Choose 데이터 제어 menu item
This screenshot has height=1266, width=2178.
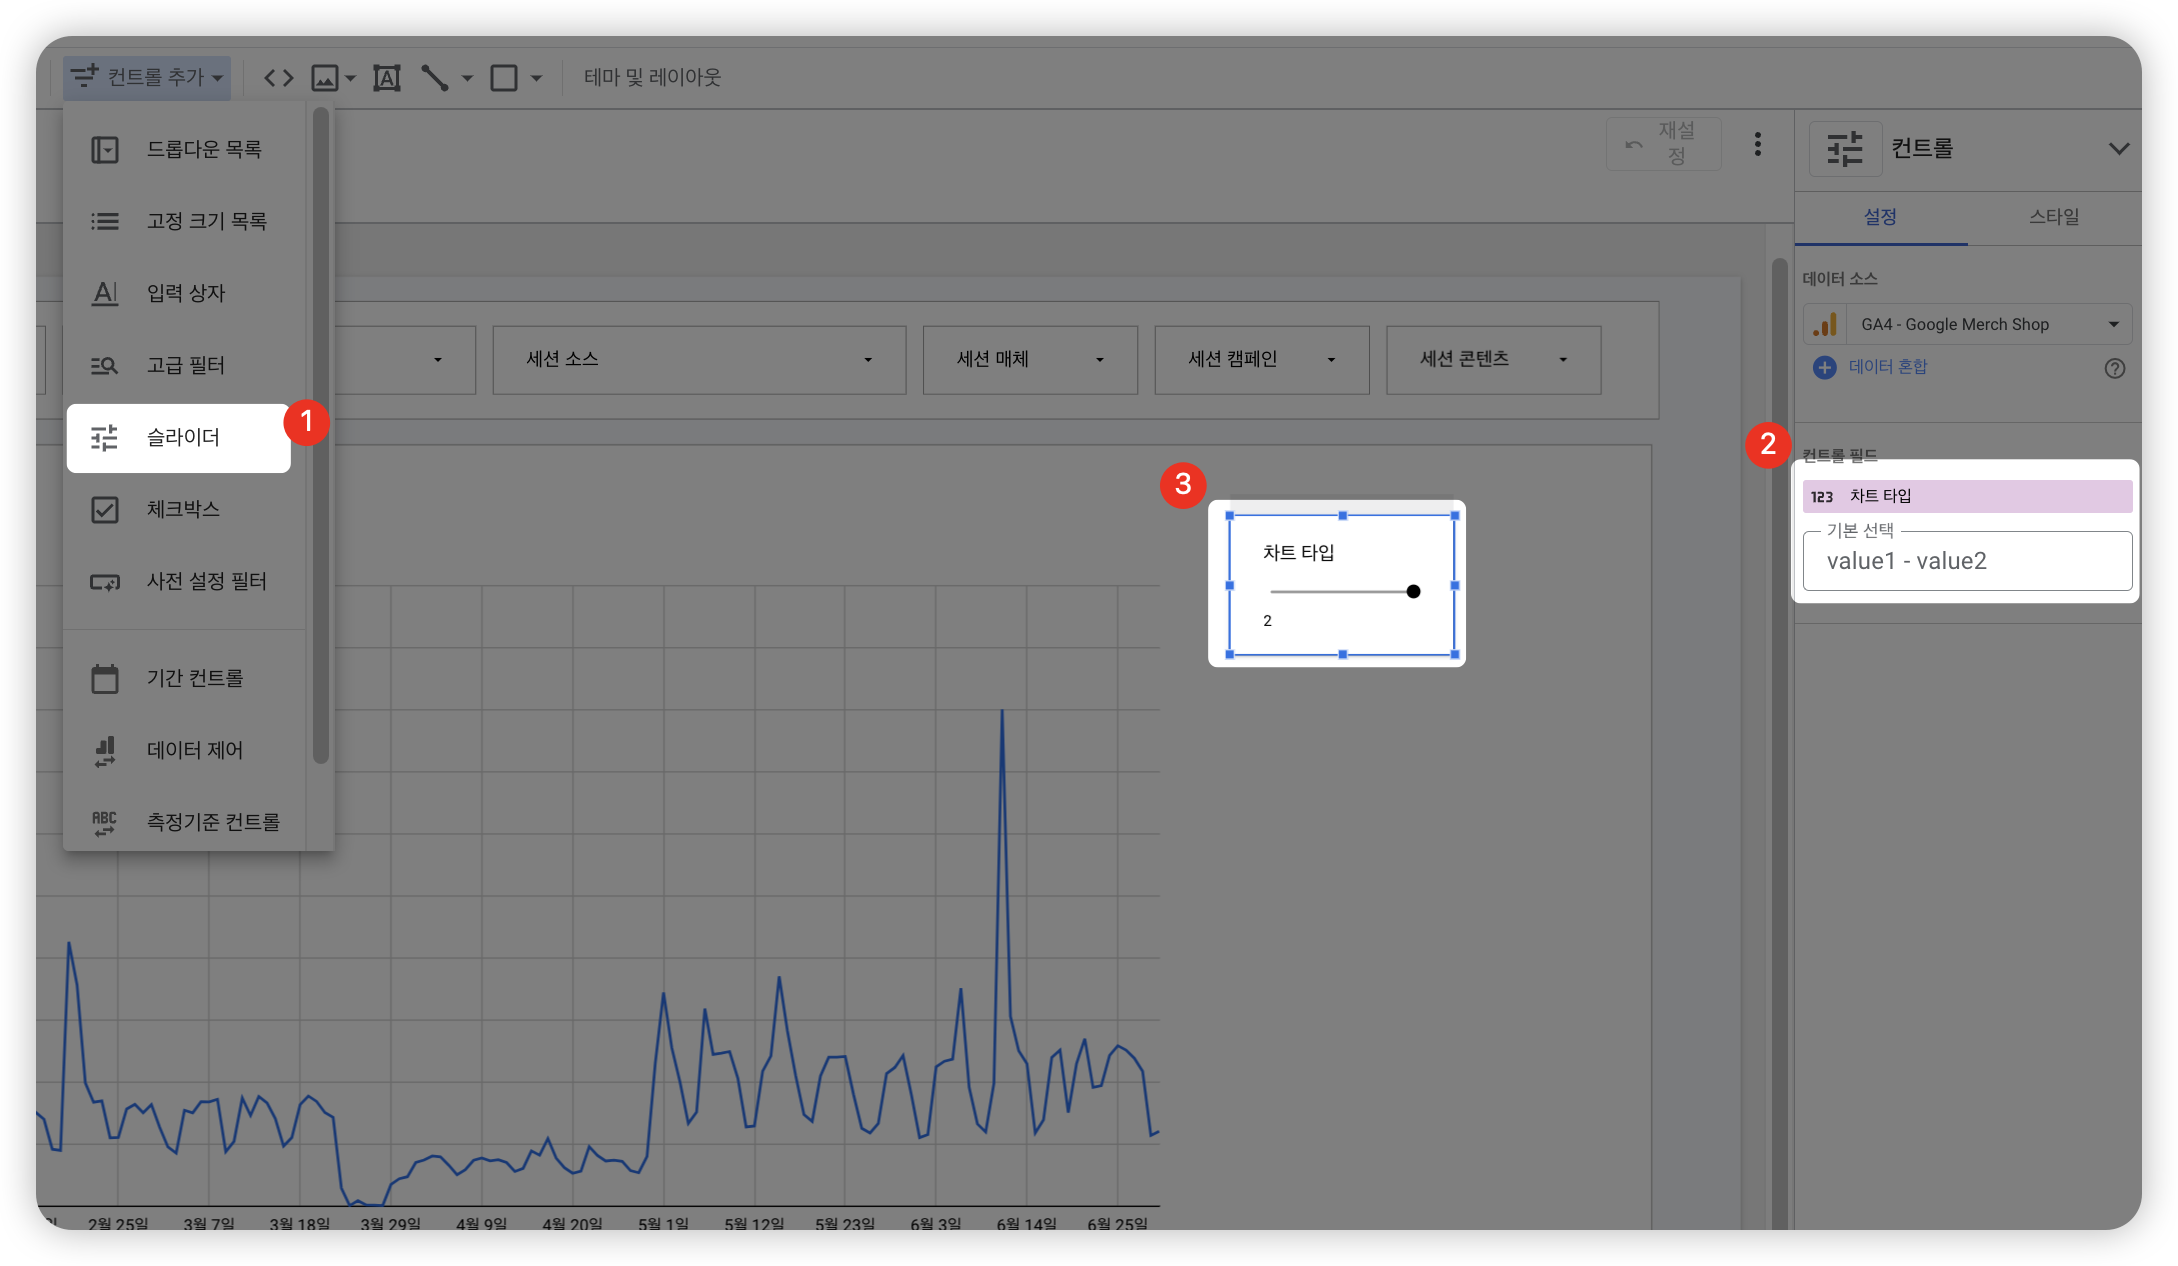(x=185, y=750)
